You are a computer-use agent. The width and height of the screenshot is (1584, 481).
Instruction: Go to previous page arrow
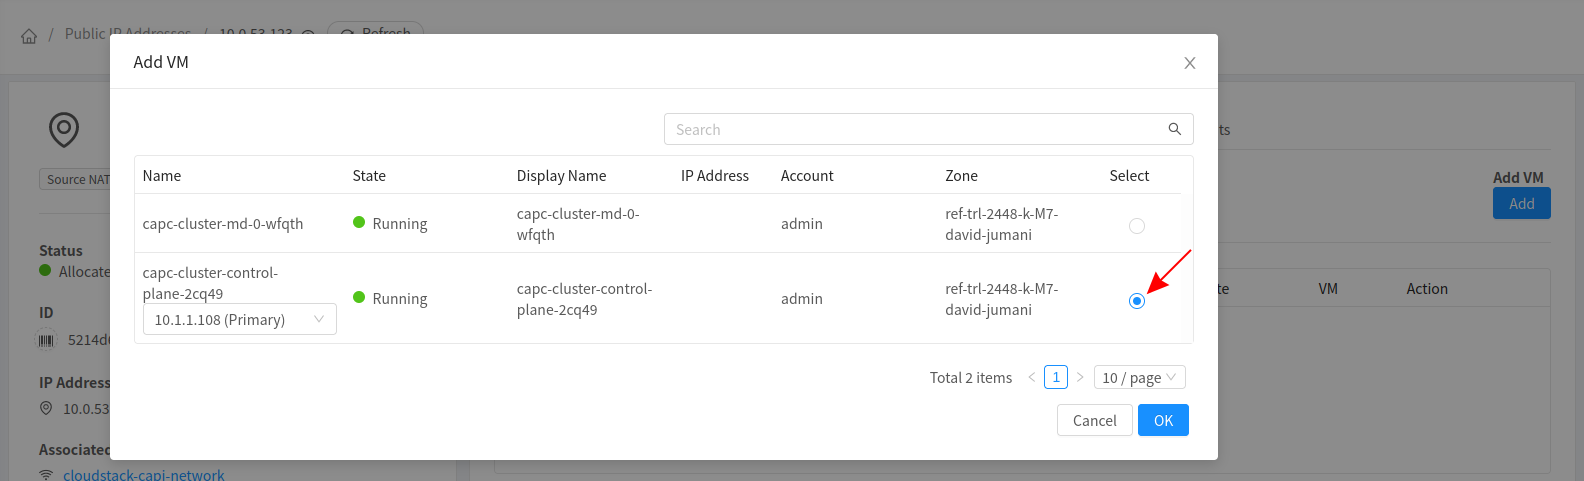pyautogui.click(x=1031, y=377)
